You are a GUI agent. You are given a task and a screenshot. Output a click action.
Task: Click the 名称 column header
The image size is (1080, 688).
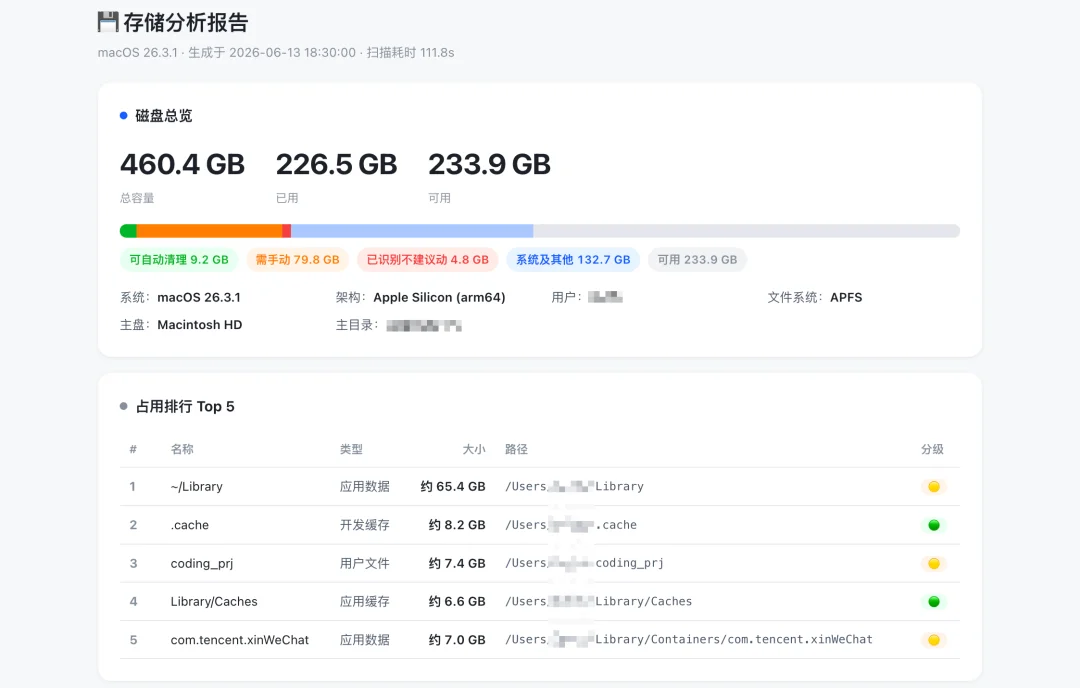[182, 449]
